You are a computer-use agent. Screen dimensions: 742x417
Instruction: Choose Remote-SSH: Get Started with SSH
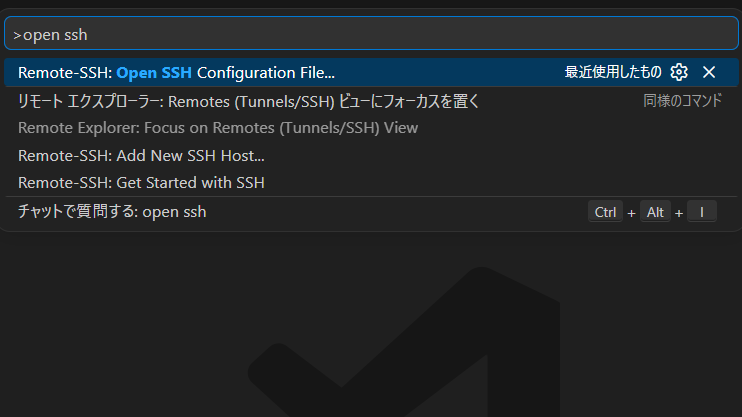[x=371, y=183]
